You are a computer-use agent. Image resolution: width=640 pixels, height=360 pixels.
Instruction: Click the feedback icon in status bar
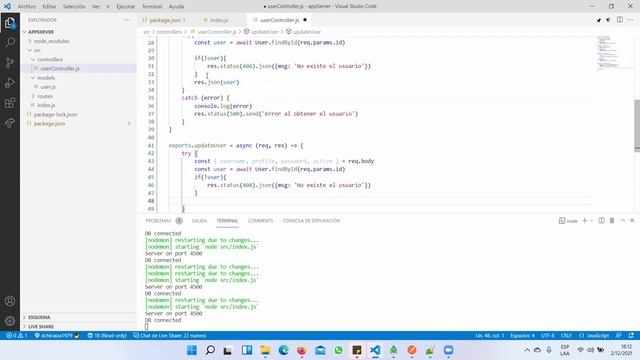click(619, 336)
